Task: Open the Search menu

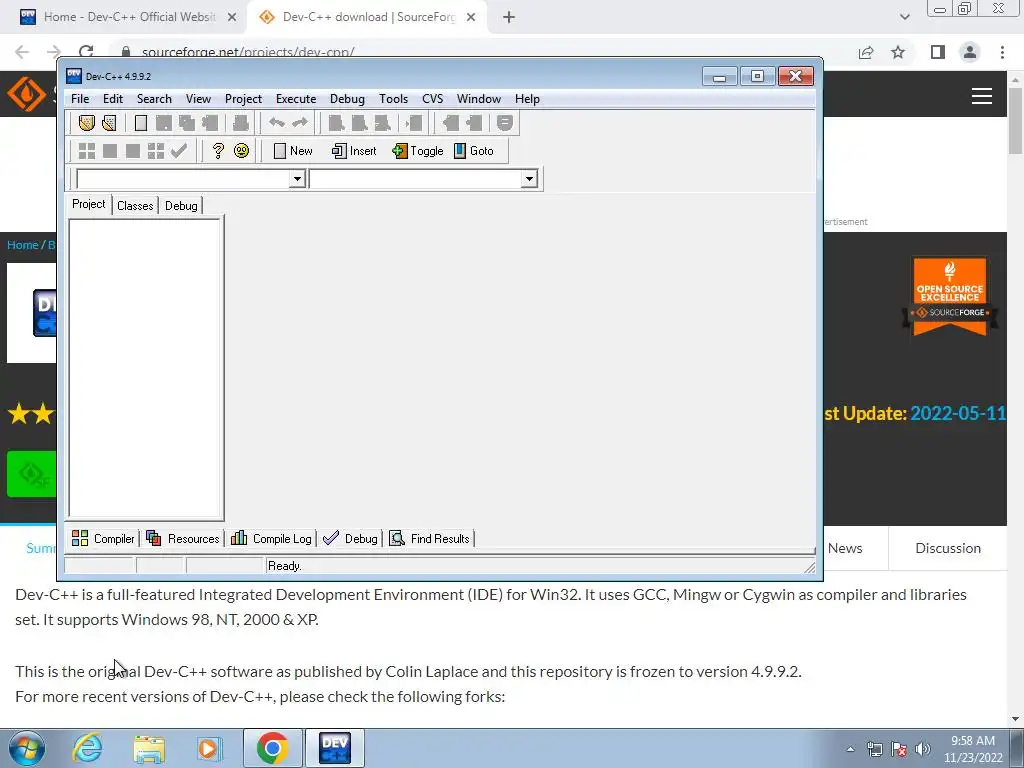Action: 154,99
